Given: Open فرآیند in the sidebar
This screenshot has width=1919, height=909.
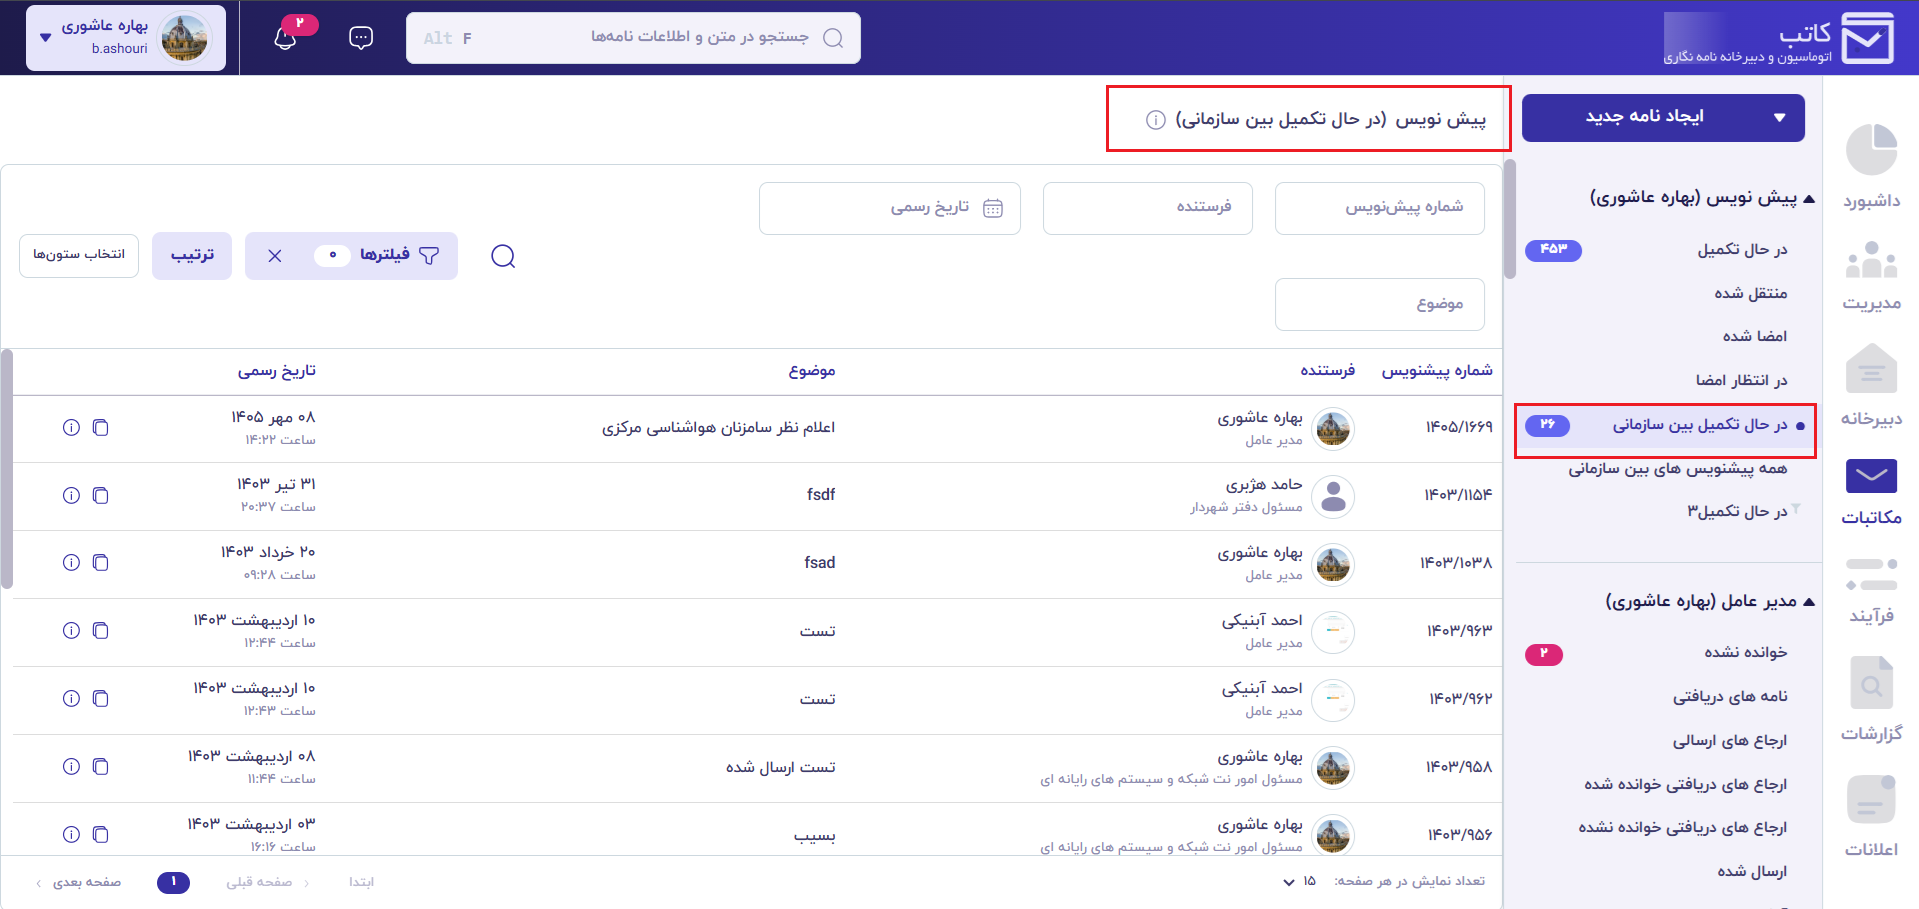Looking at the screenshot, I should (1871, 592).
